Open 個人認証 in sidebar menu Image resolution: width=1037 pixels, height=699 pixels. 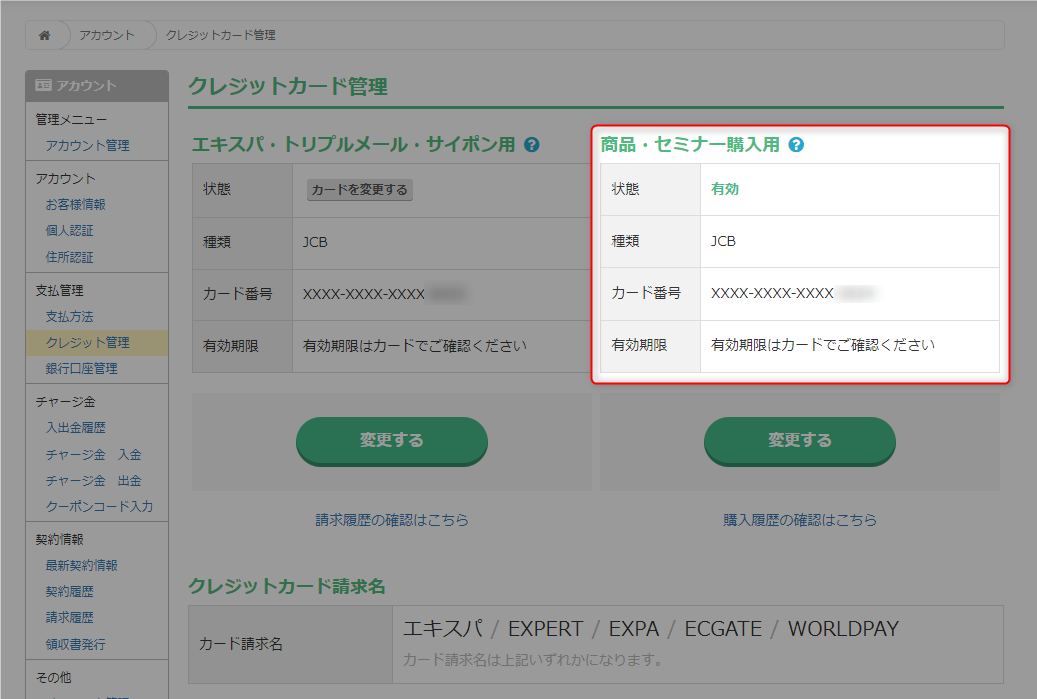[x=69, y=230]
